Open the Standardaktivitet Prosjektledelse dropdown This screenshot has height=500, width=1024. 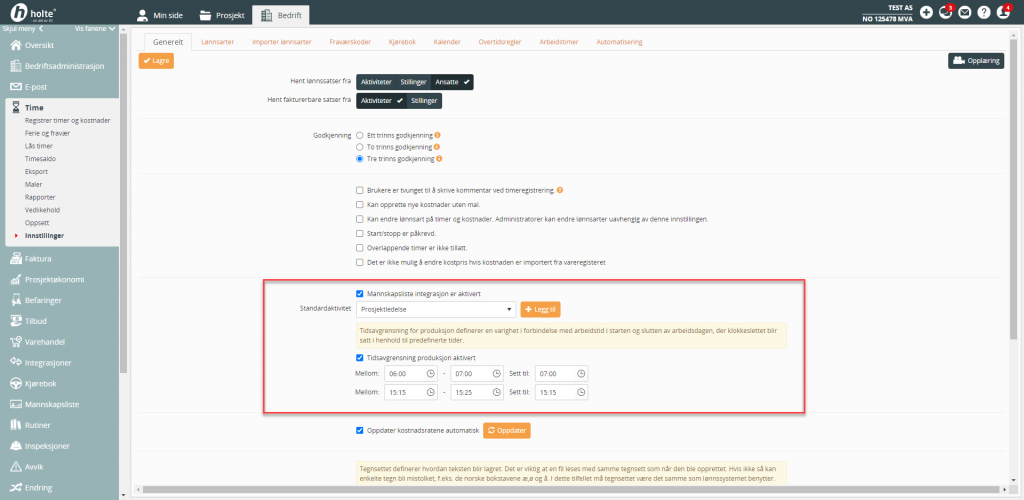(x=436, y=310)
